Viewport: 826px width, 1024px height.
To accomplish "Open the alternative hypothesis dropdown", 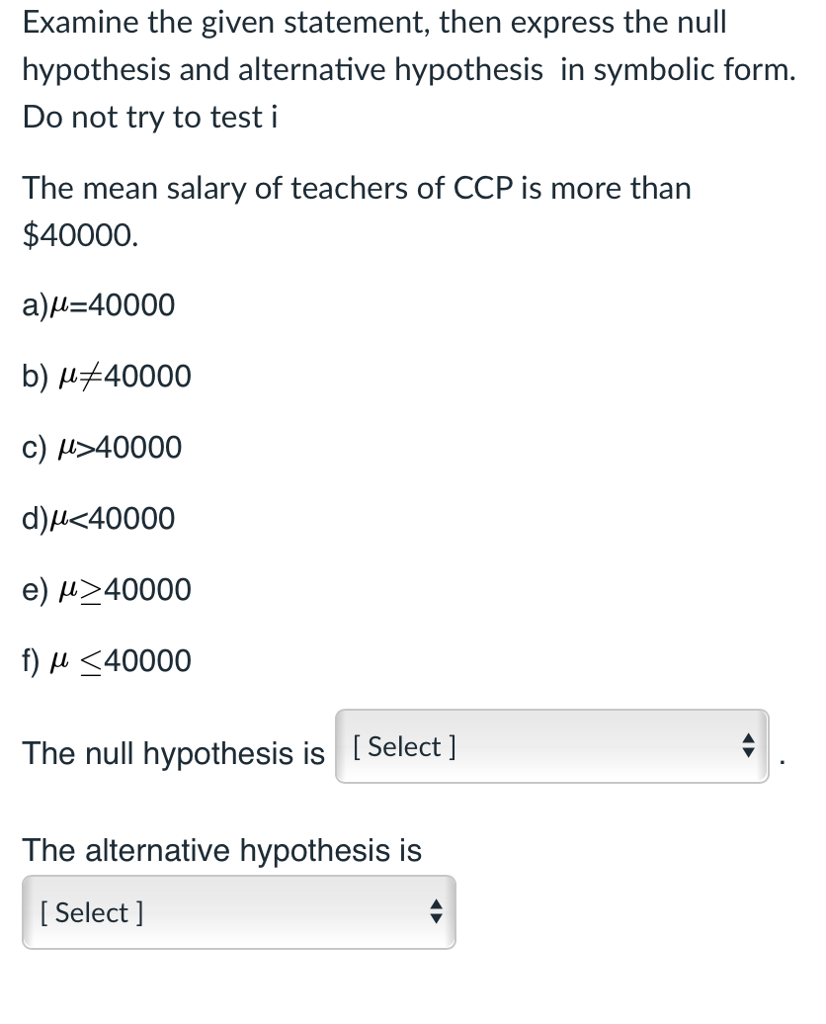I will pos(237,913).
